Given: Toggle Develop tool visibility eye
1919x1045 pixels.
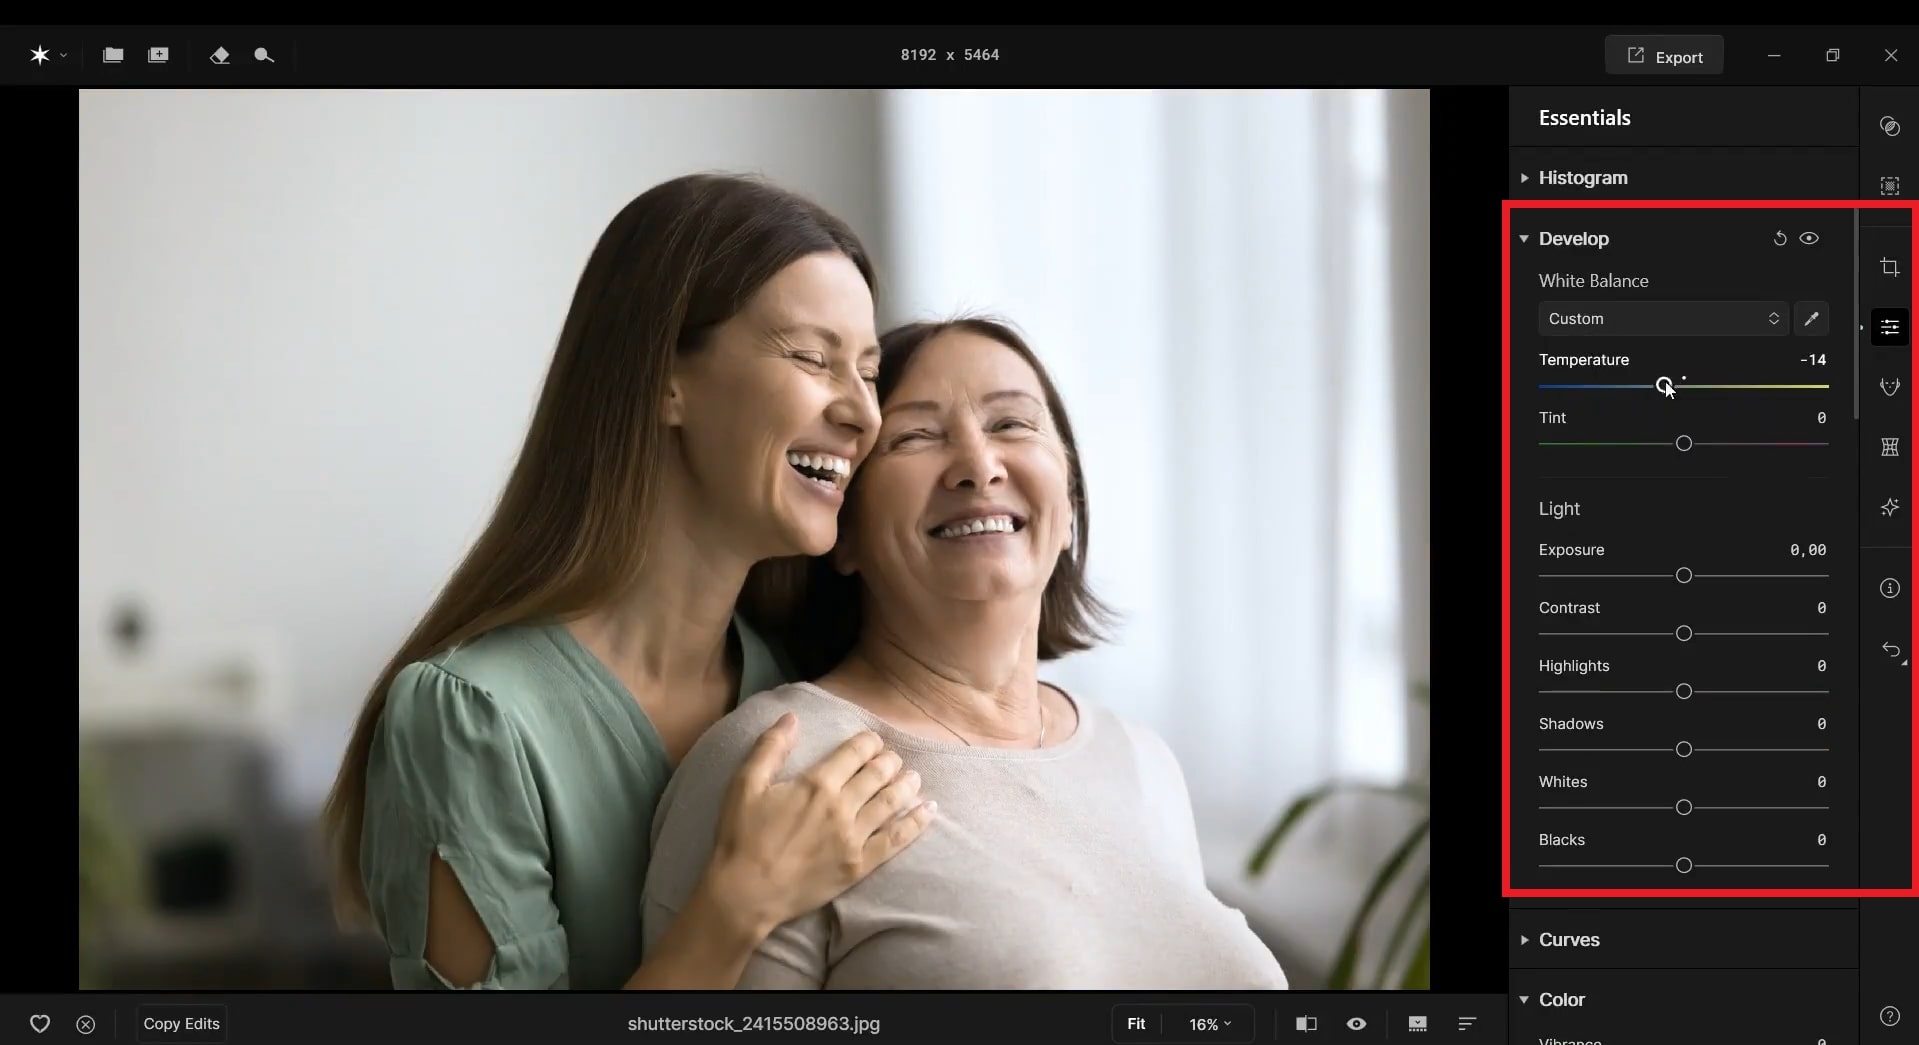Looking at the screenshot, I should click(x=1809, y=238).
